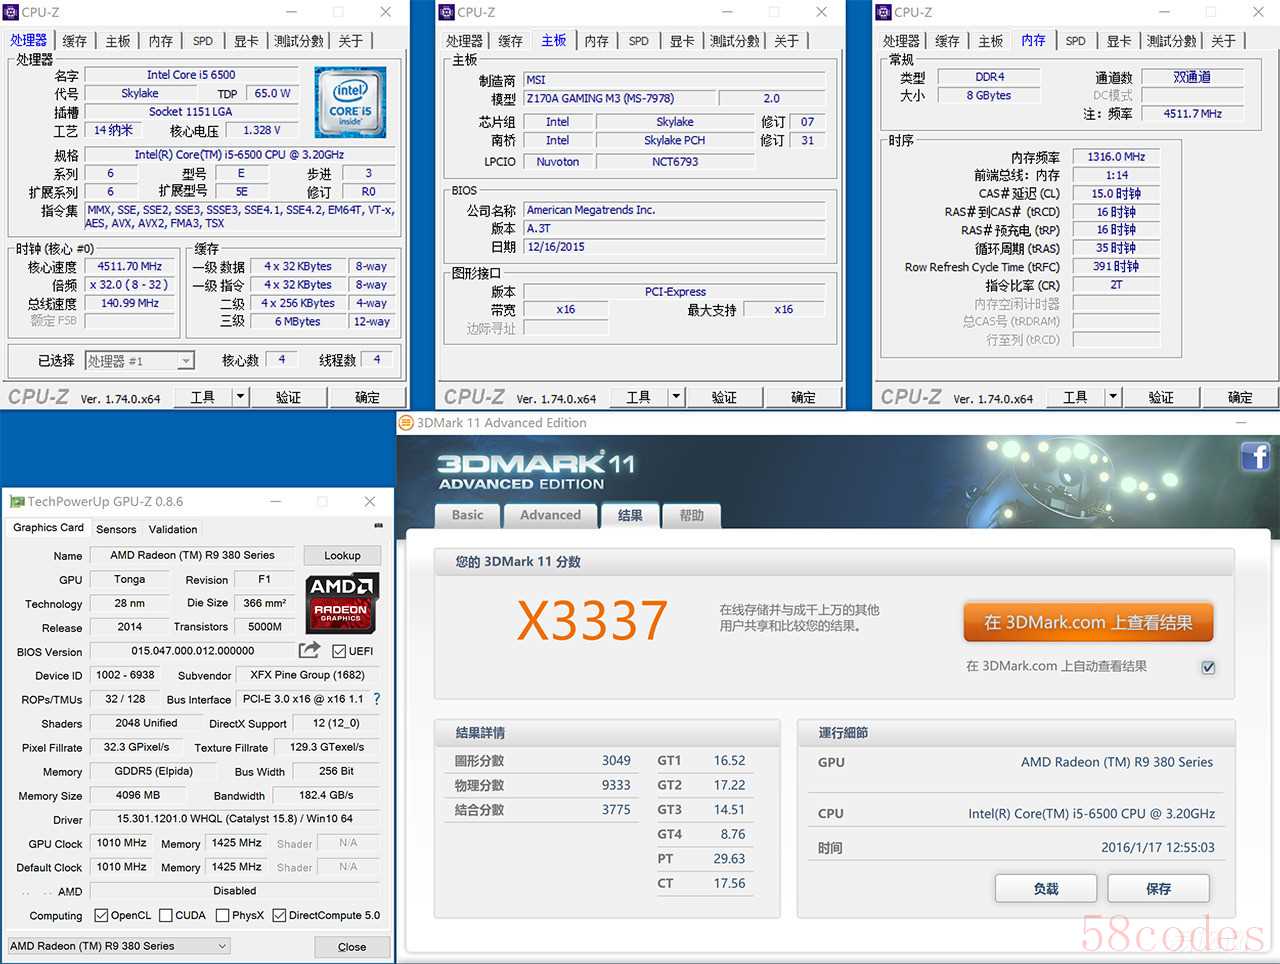Click the DDR4 memory type value
This screenshot has height=964, width=1280.
[989, 77]
